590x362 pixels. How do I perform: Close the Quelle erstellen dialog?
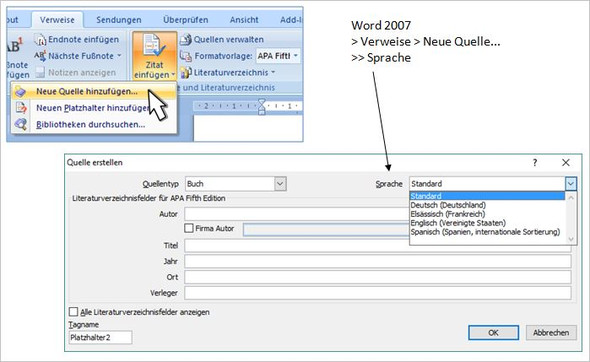tap(566, 163)
